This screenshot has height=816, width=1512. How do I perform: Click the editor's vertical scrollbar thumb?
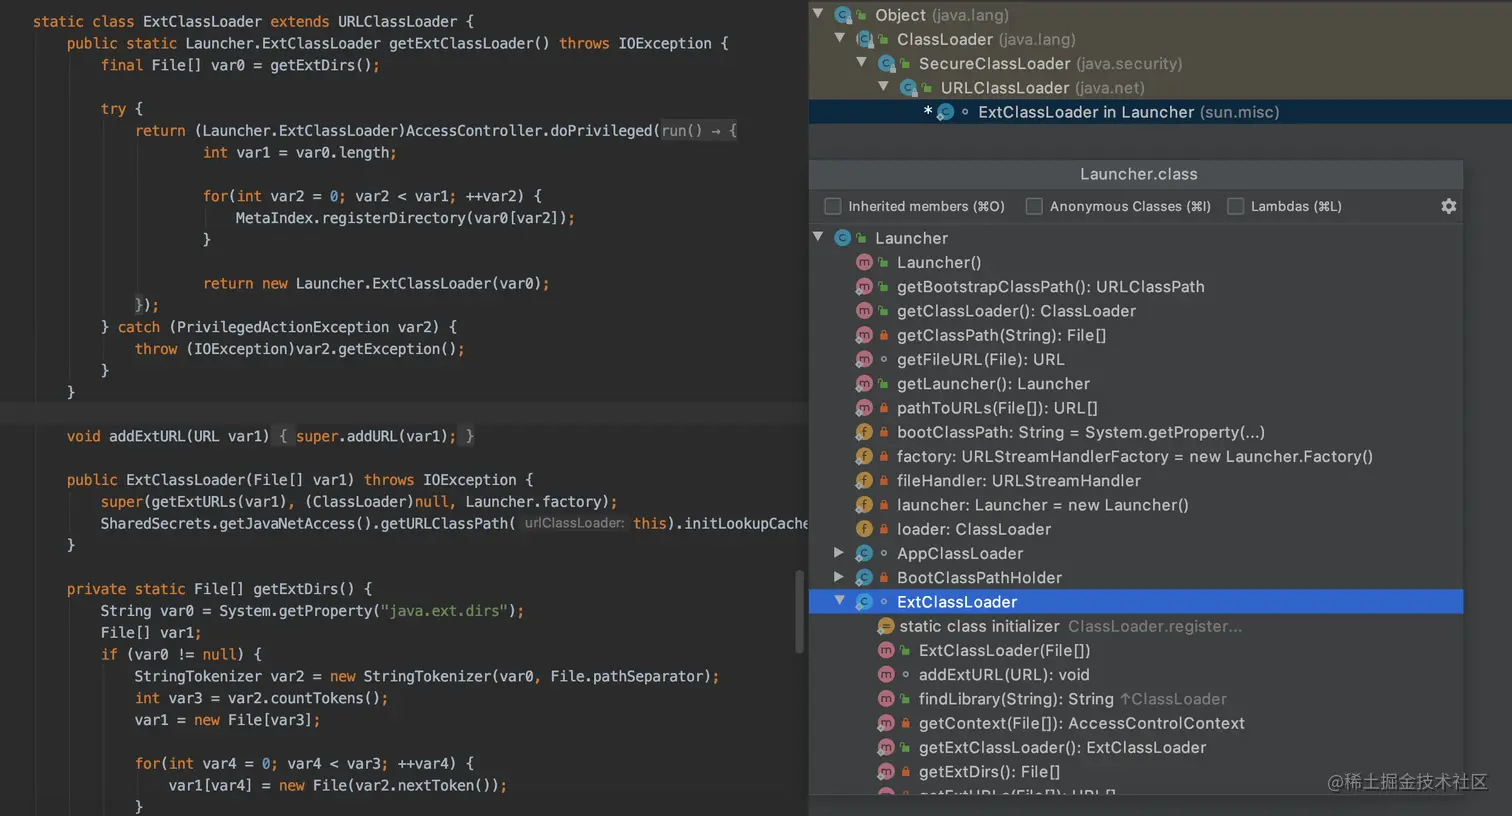(x=799, y=612)
